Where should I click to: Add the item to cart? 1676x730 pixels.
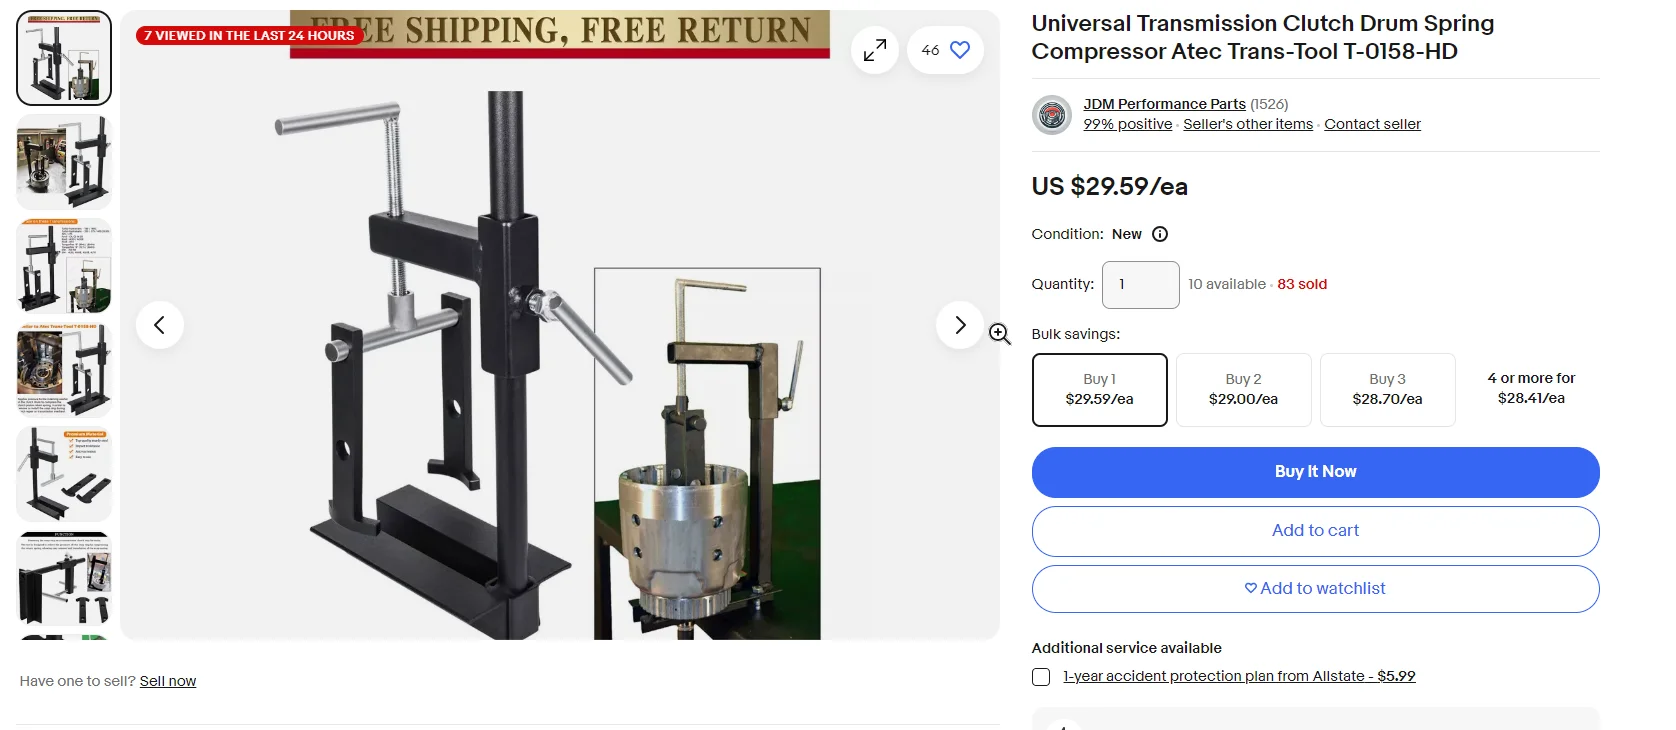click(x=1316, y=531)
